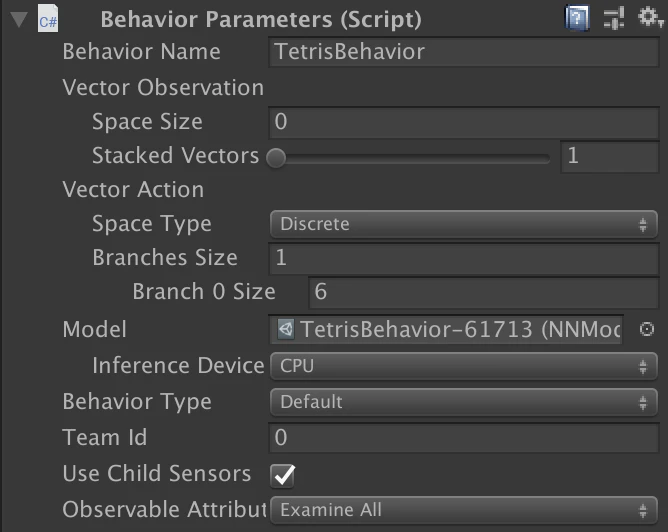Click the Branch 0 Size field
Viewport: 668px width, 532px height.
click(x=483, y=292)
